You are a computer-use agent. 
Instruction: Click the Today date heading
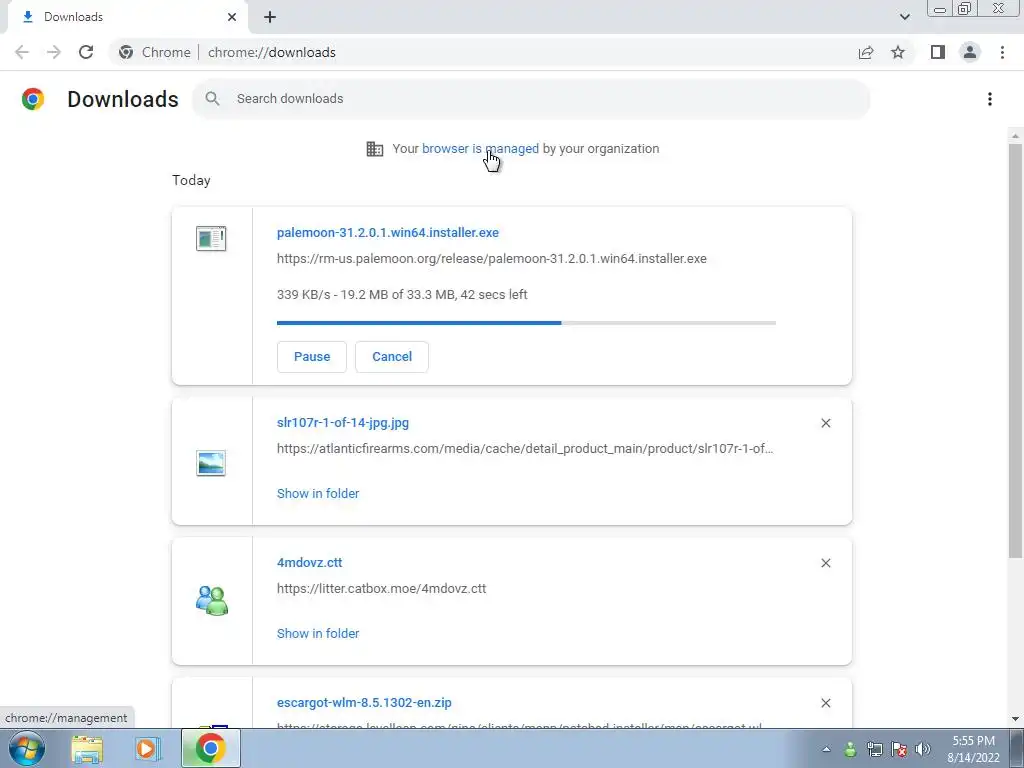tap(191, 180)
